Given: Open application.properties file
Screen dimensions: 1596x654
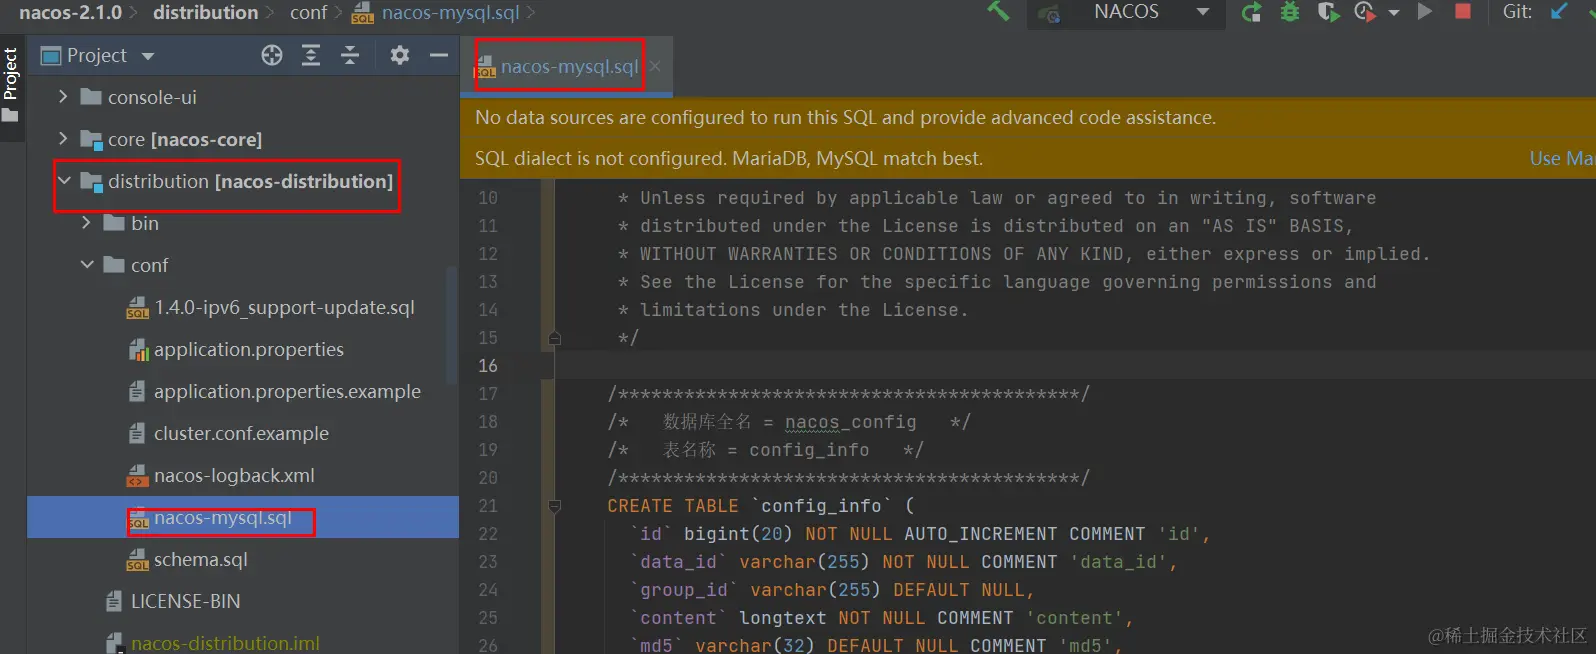Looking at the screenshot, I should point(248,349).
